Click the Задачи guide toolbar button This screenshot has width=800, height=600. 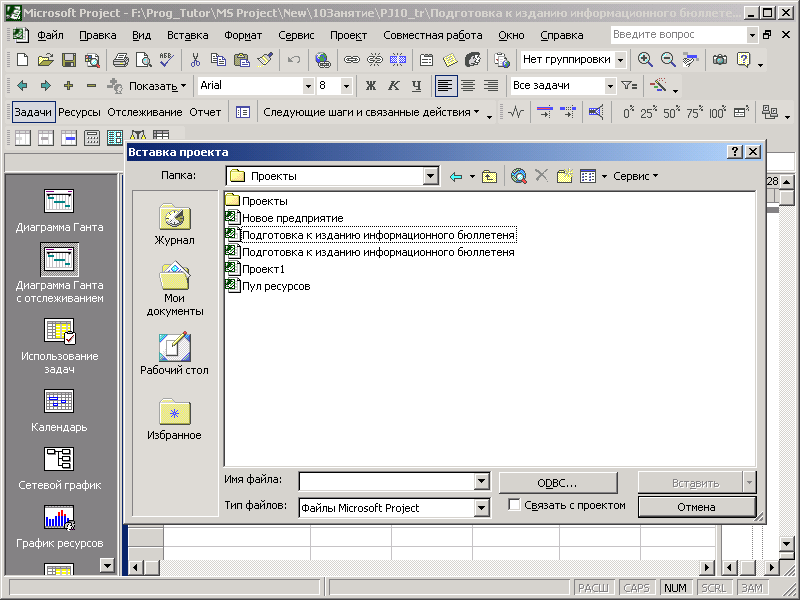pos(33,112)
